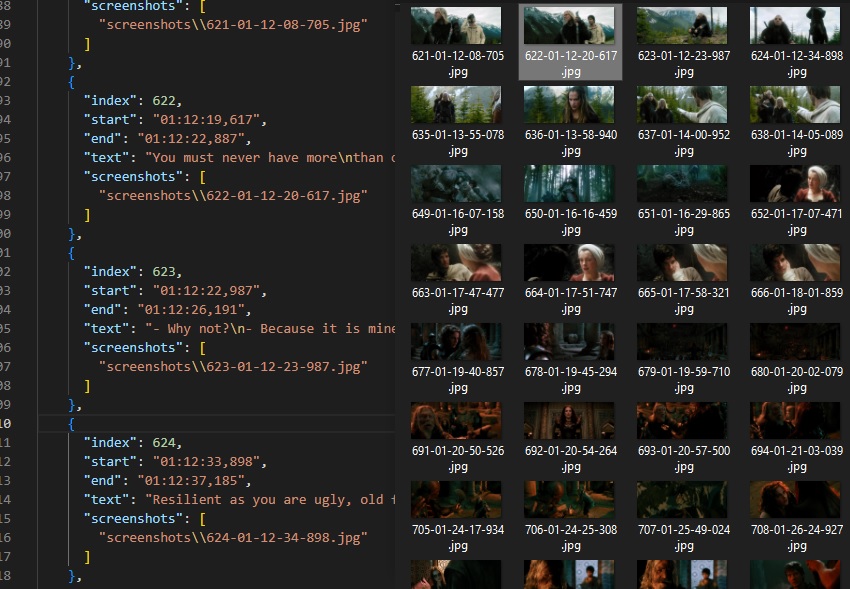Choose the 651-01-16-29-865.jpg image
The image size is (850, 589).
pyautogui.click(x=682, y=184)
